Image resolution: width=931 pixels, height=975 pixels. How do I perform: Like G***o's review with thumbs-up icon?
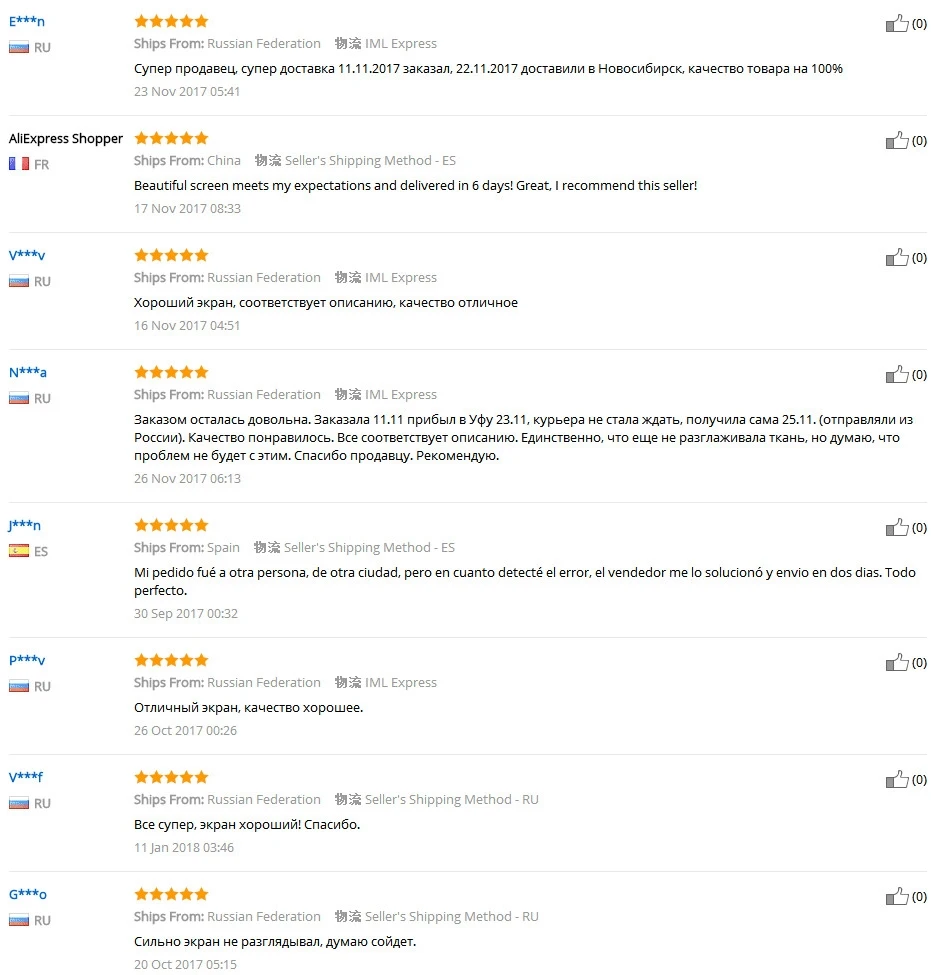point(897,895)
